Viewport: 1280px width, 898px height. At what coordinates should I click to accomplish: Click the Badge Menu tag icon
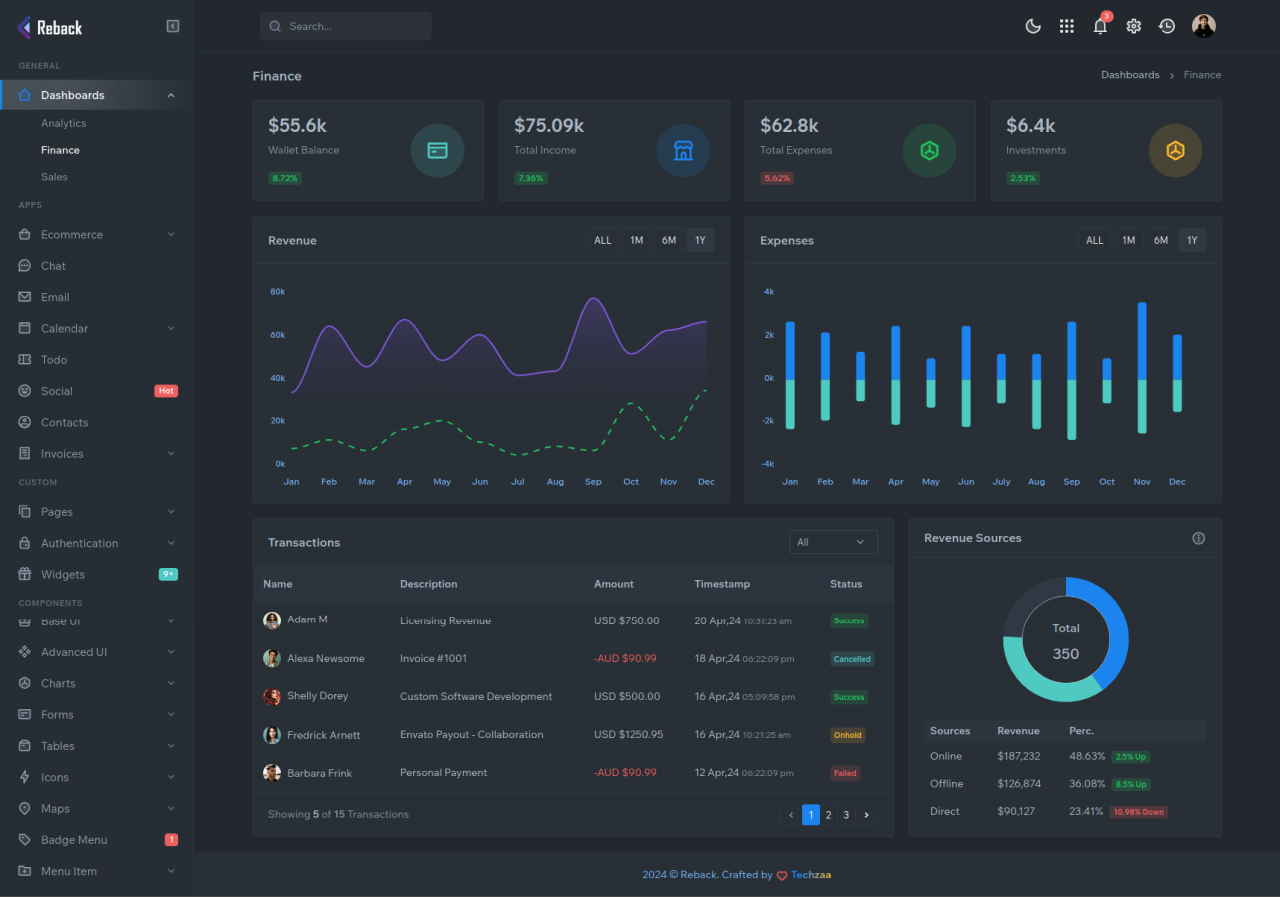click(25, 840)
